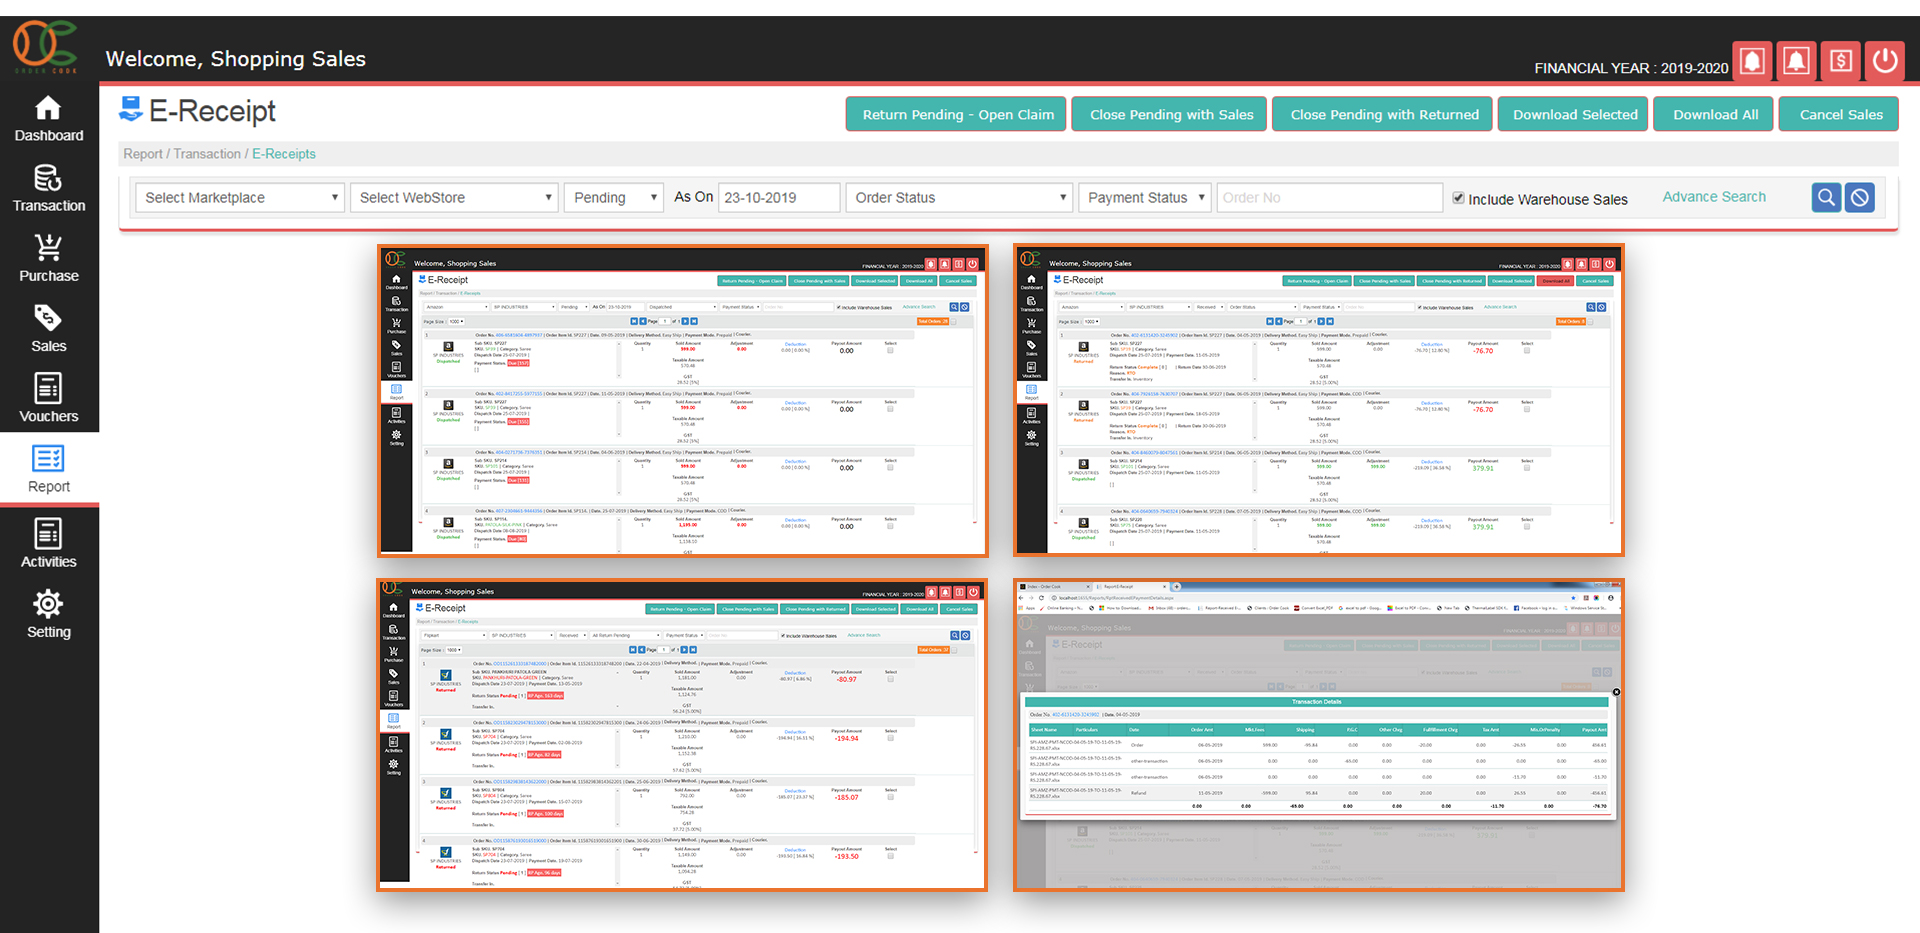Click the Download All button

coord(1714,115)
